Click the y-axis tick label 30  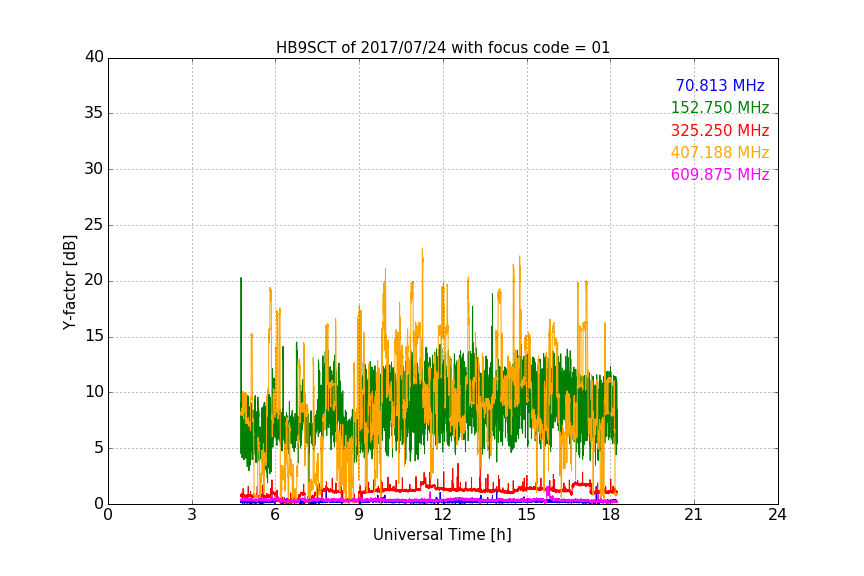pyautogui.click(x=94, y=169)
